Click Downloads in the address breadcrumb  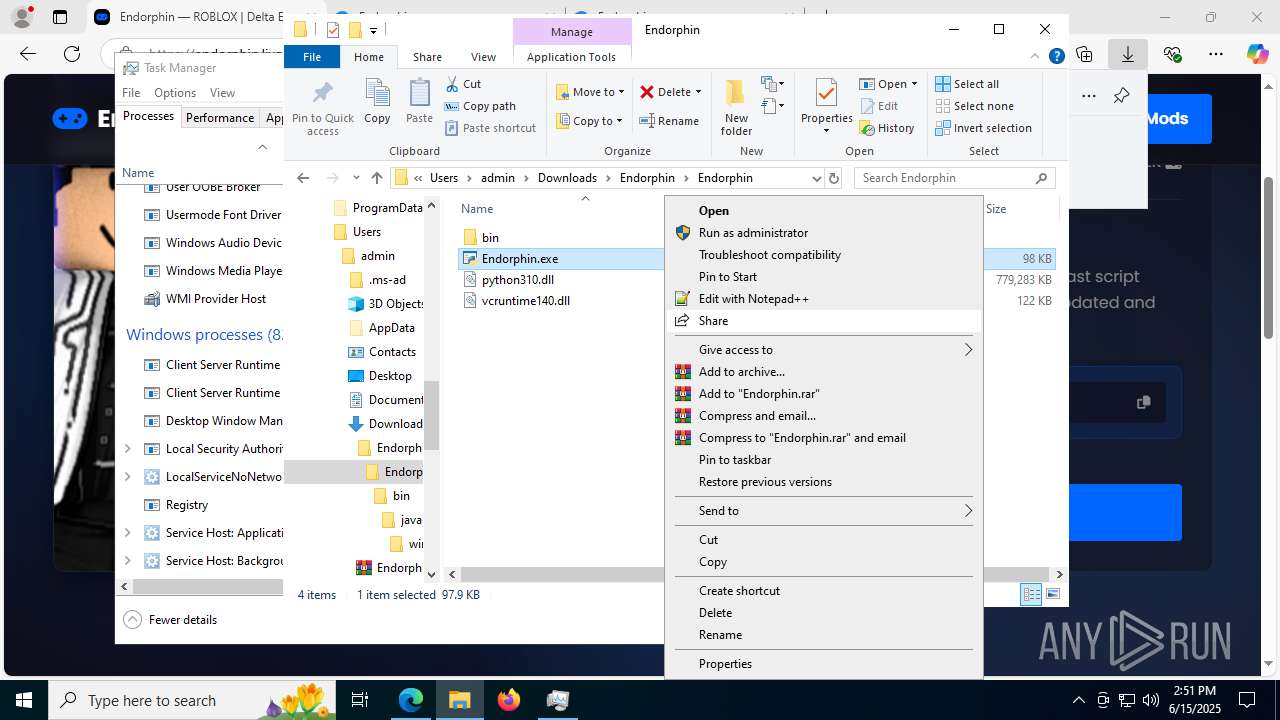(567, 178)
